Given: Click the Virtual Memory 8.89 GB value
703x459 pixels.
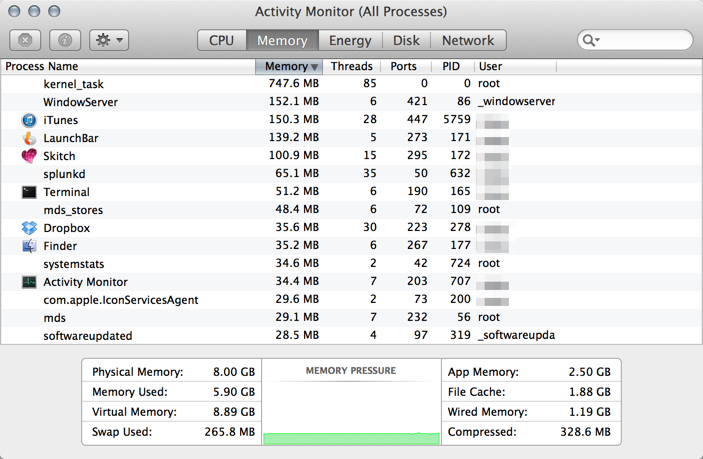Looking at the screenshot, I should [x=234, y=412].
